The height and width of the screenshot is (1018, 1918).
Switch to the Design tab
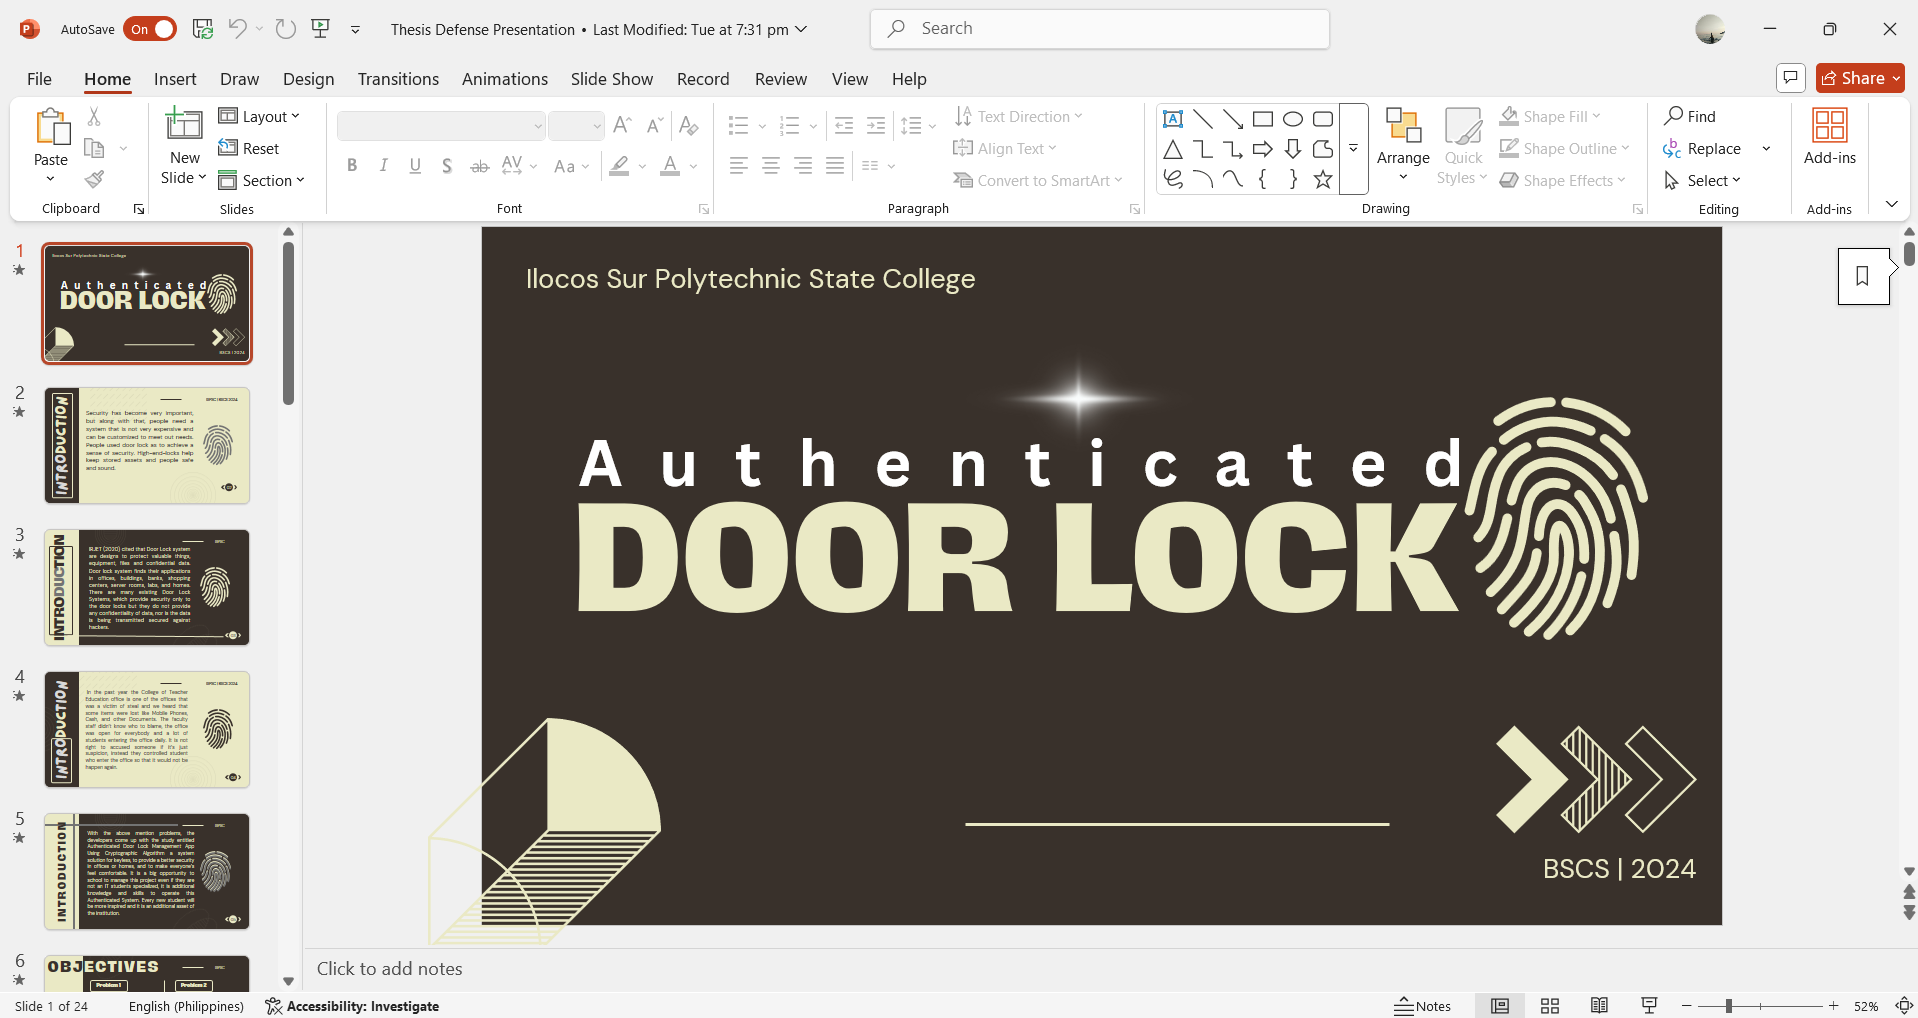coord(308,79)
